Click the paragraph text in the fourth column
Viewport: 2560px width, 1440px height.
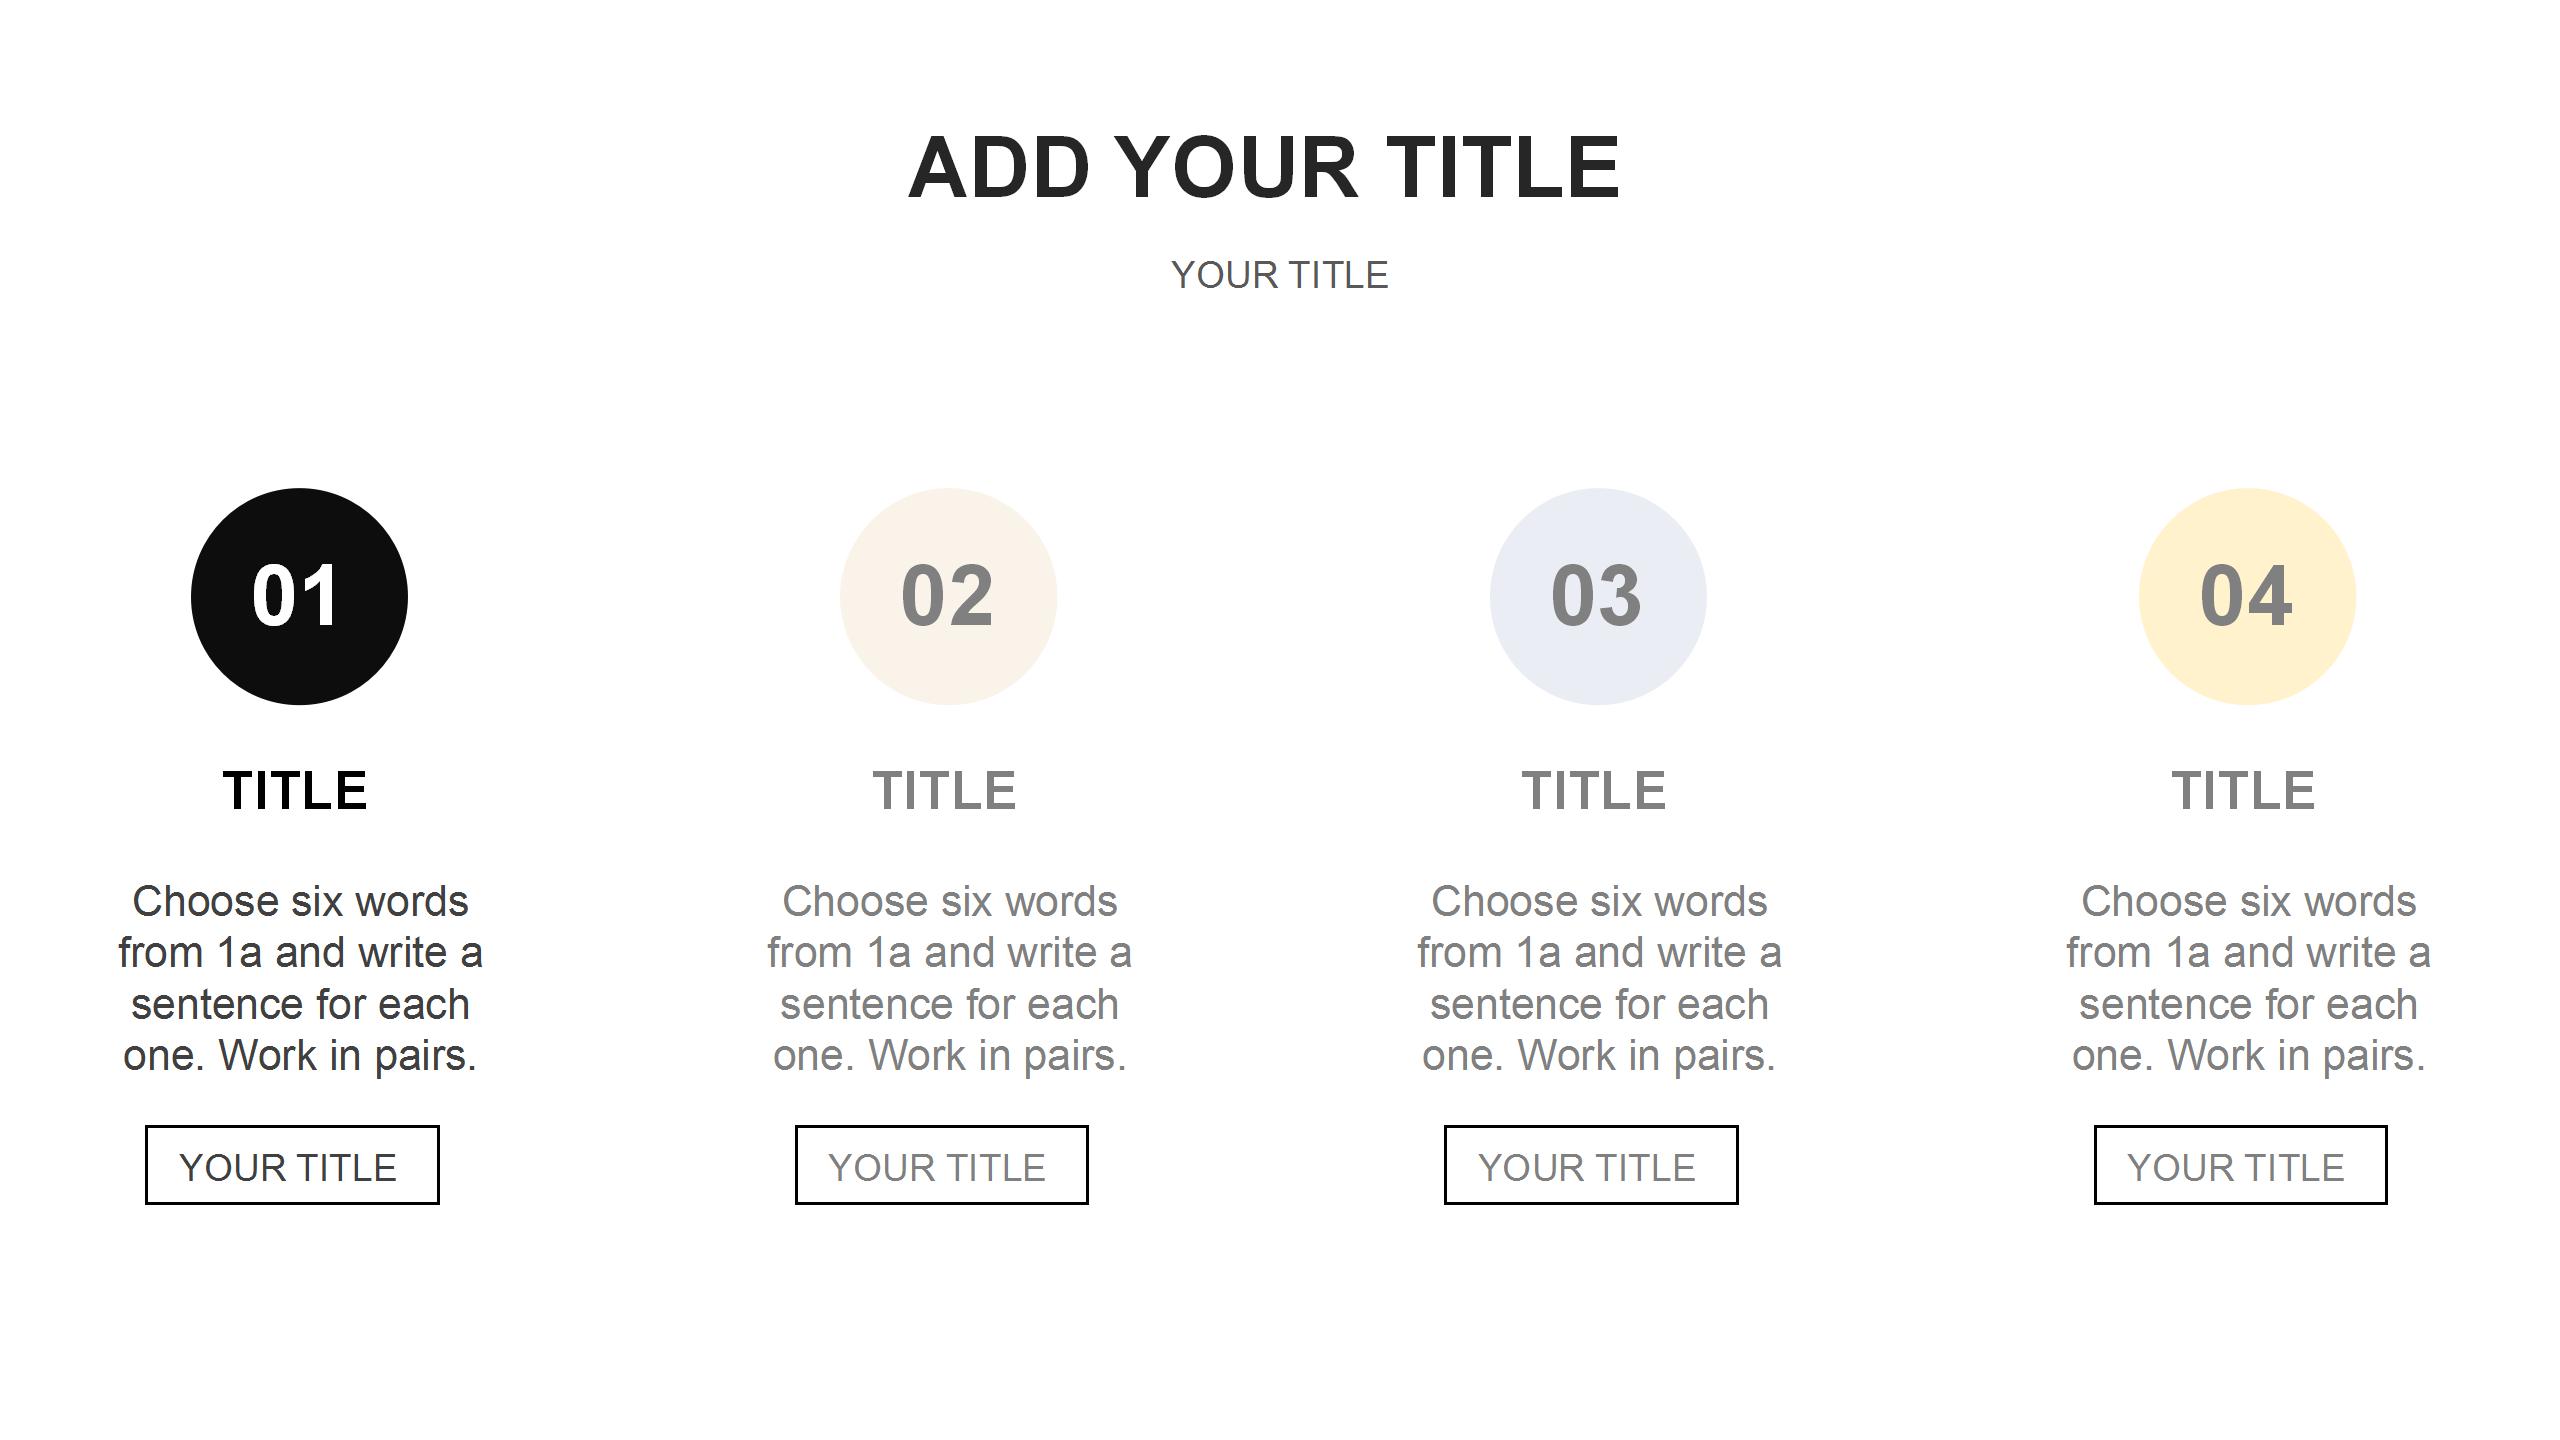(2248, 978)
